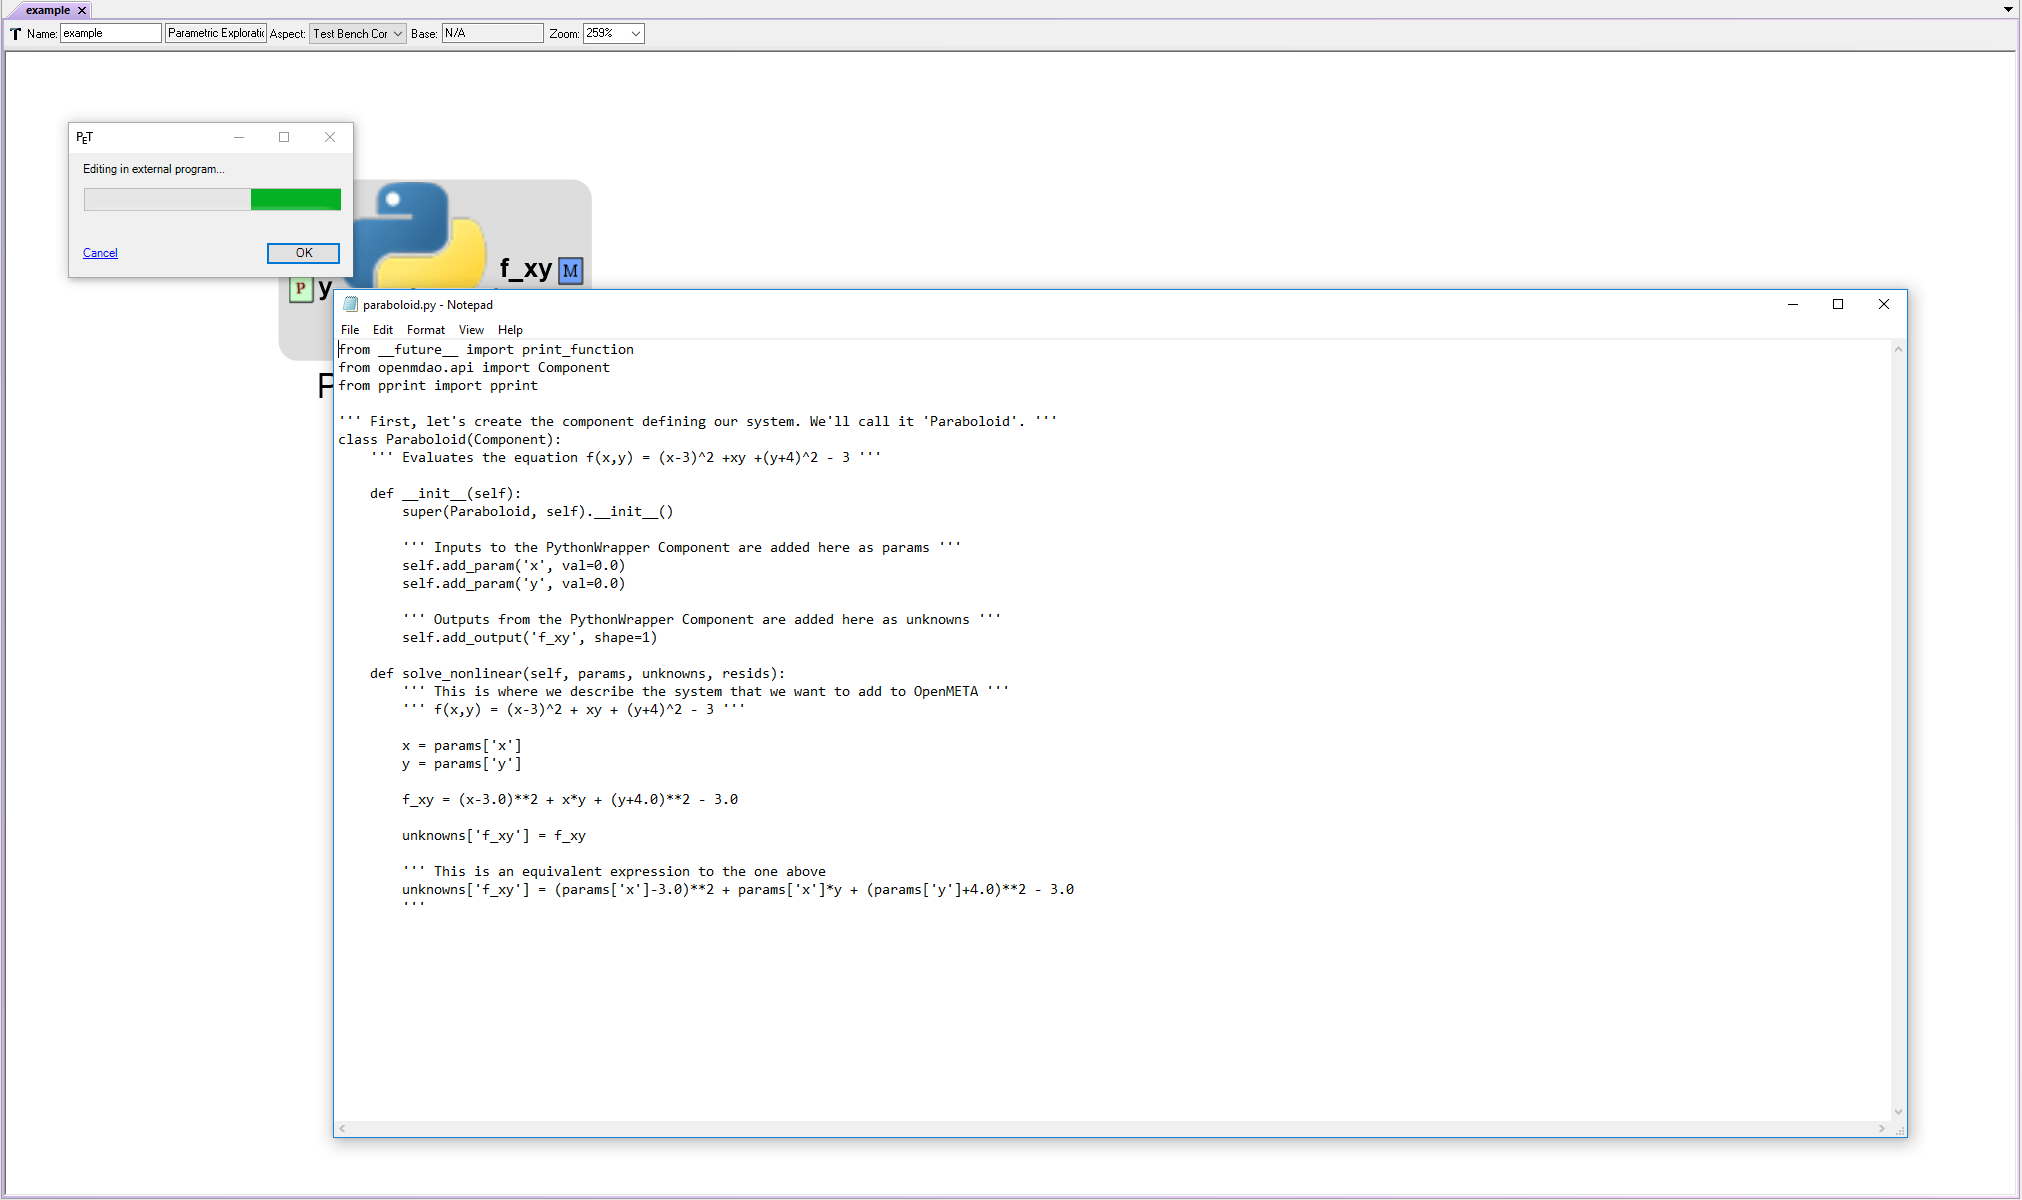This screenshot has height=1200, width=2022.
Task: Open the Aspect dropdown showing Test Bench
Action: (398, 33)
